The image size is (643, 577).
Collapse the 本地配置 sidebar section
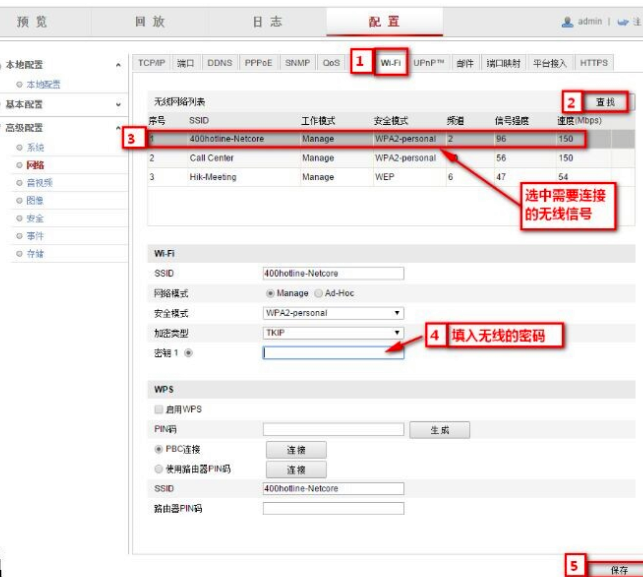pos(118,65)
